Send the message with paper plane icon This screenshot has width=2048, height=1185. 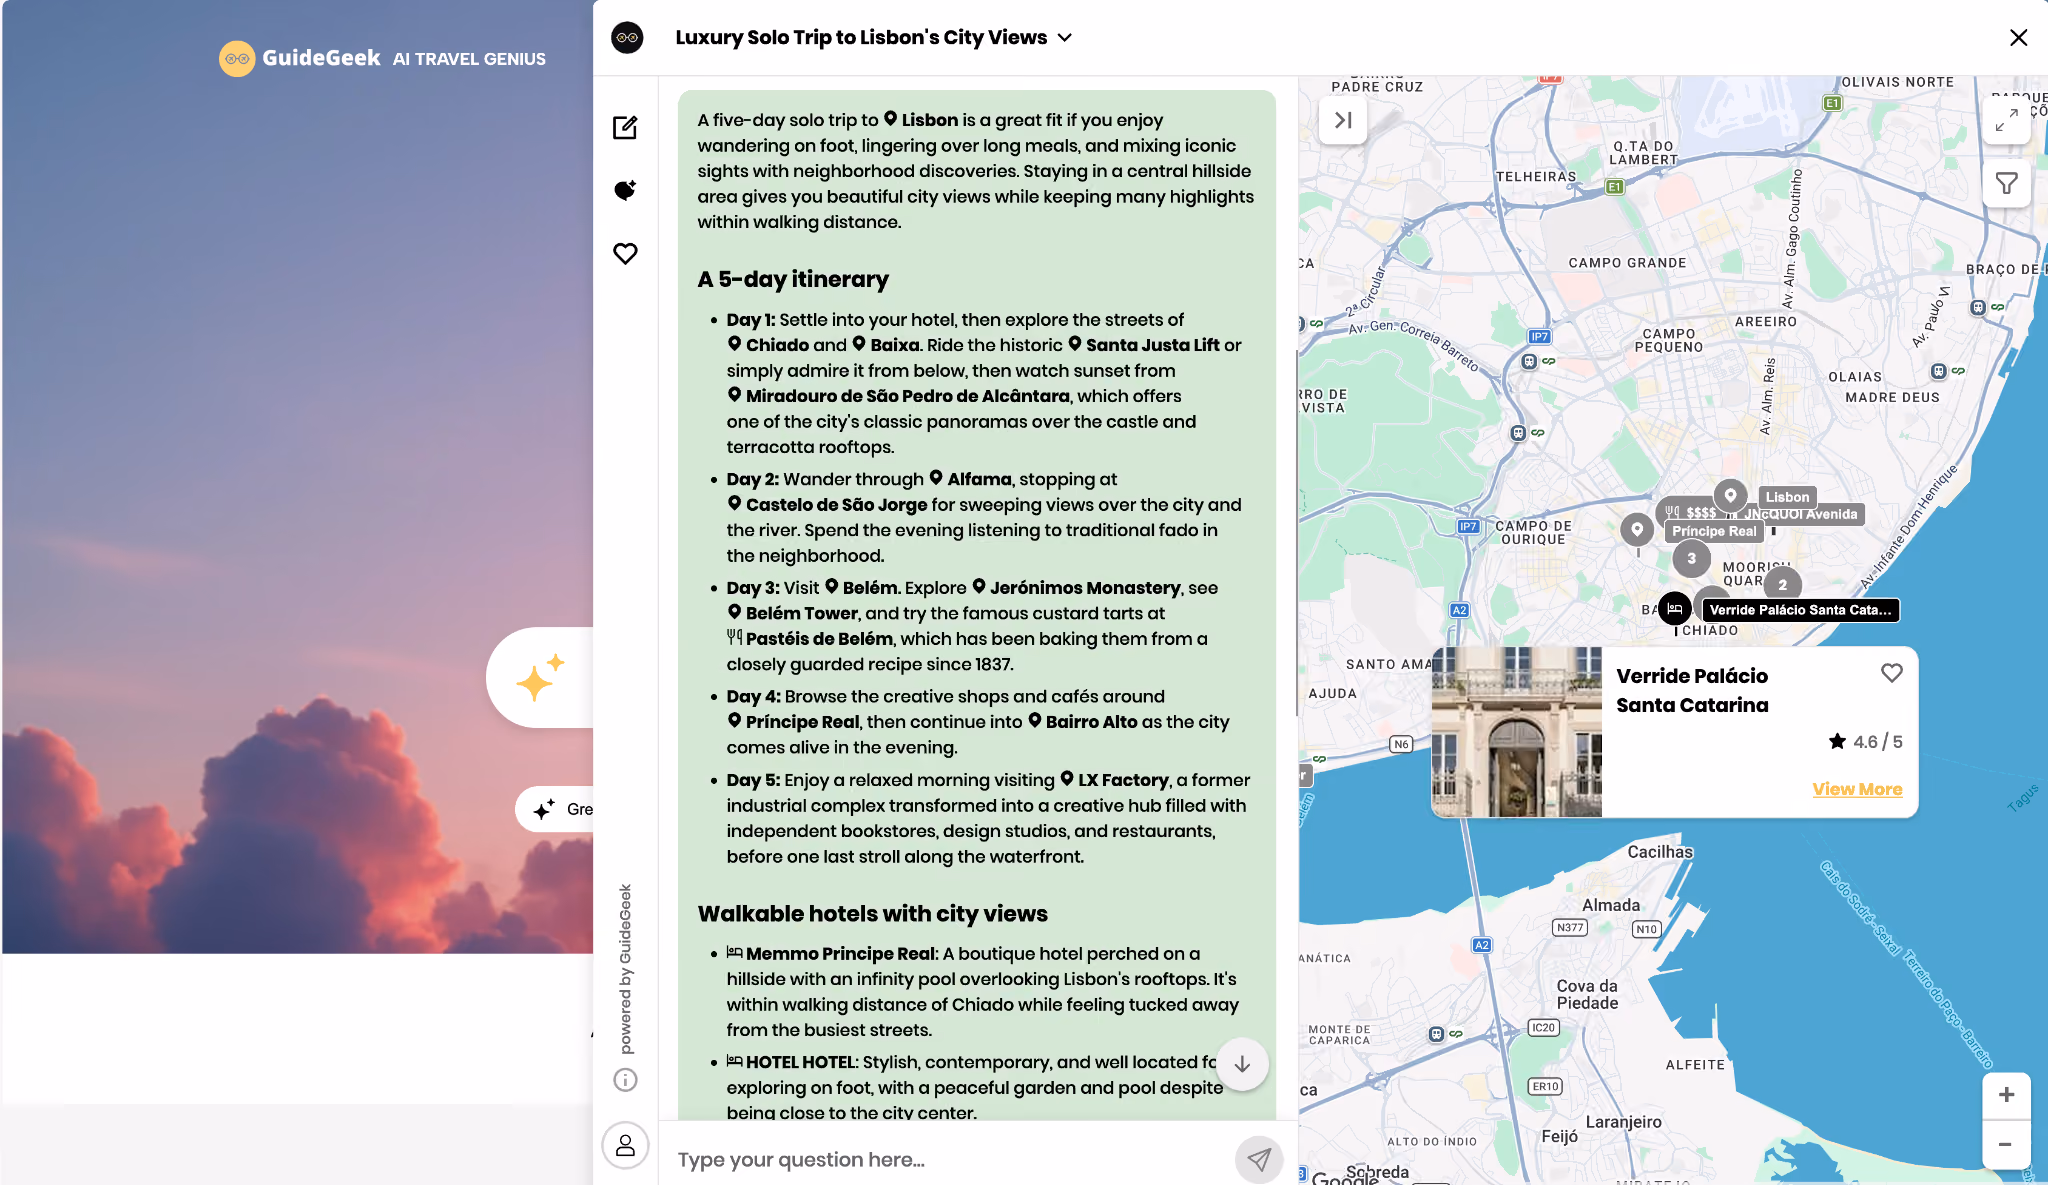(1259, 1159)
